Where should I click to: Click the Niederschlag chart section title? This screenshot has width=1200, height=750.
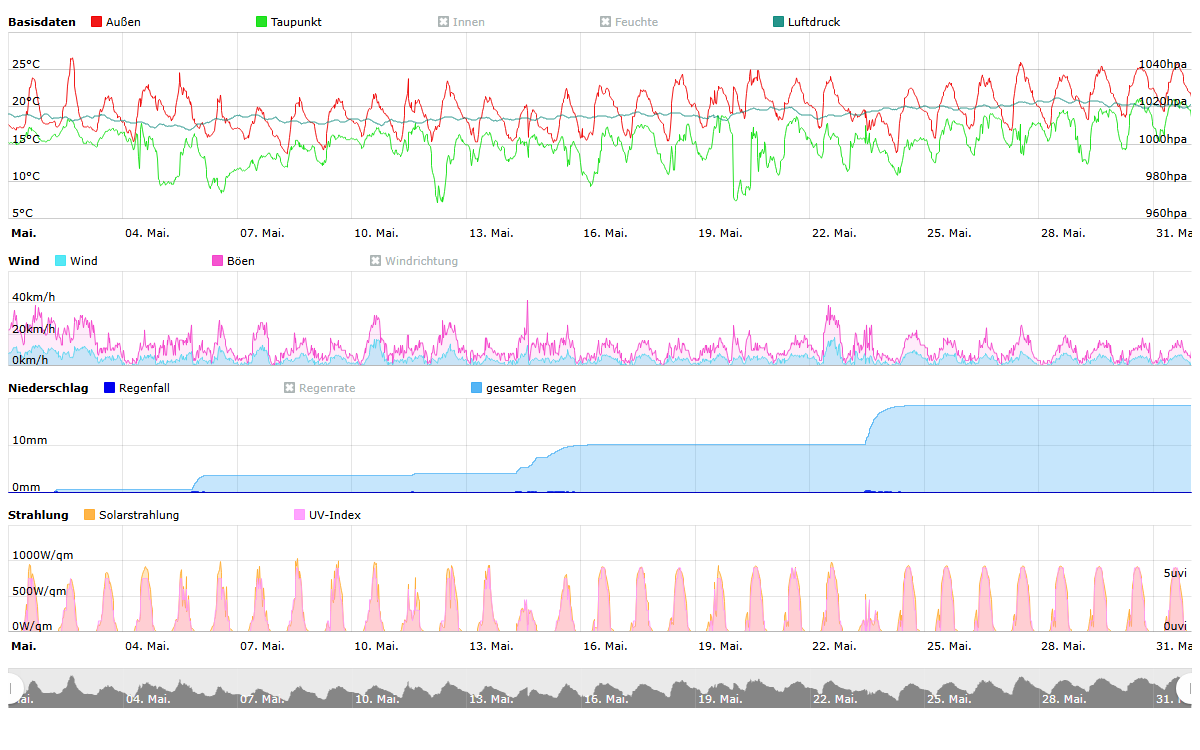tap(48, 388)
